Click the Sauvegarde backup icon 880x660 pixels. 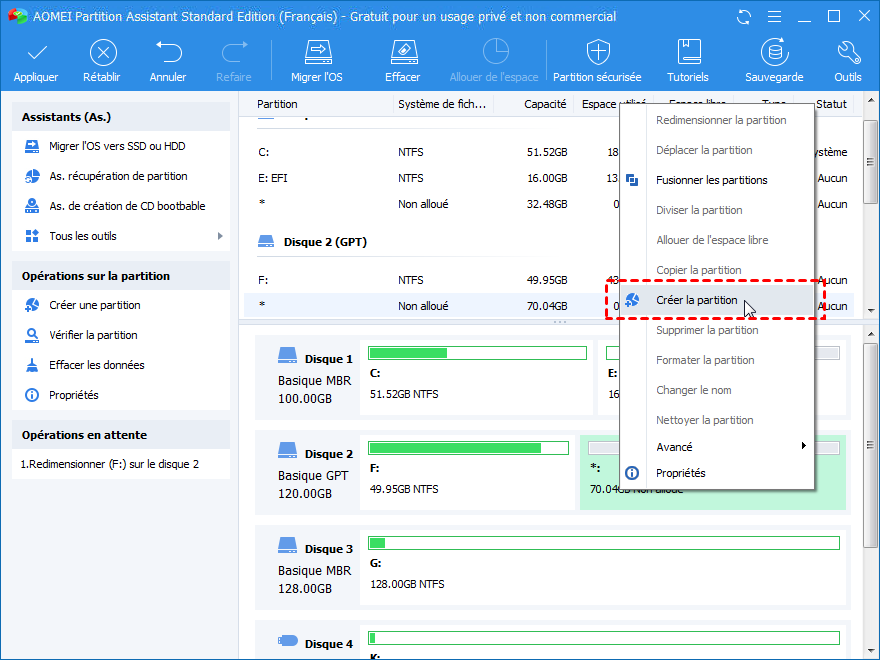pyautogui.click(x=774, y=52)
